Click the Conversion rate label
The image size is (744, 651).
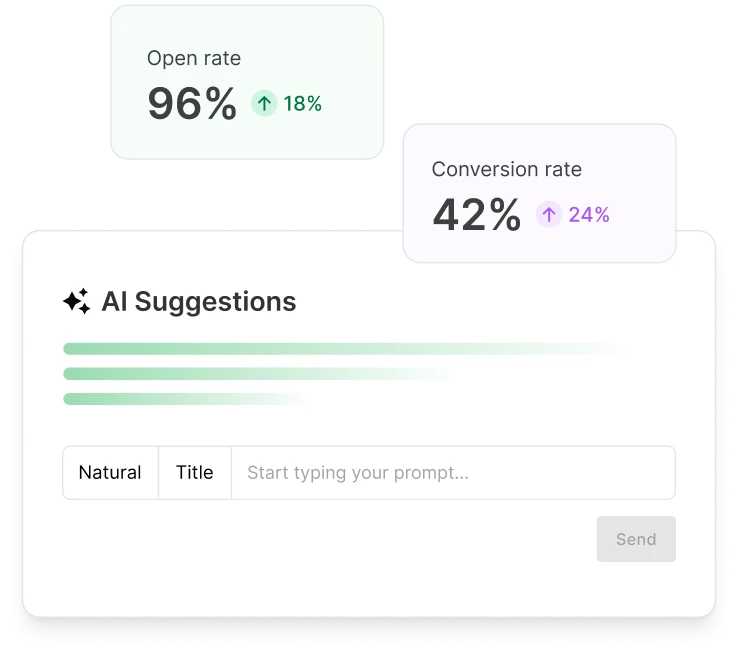coord(506,169)
